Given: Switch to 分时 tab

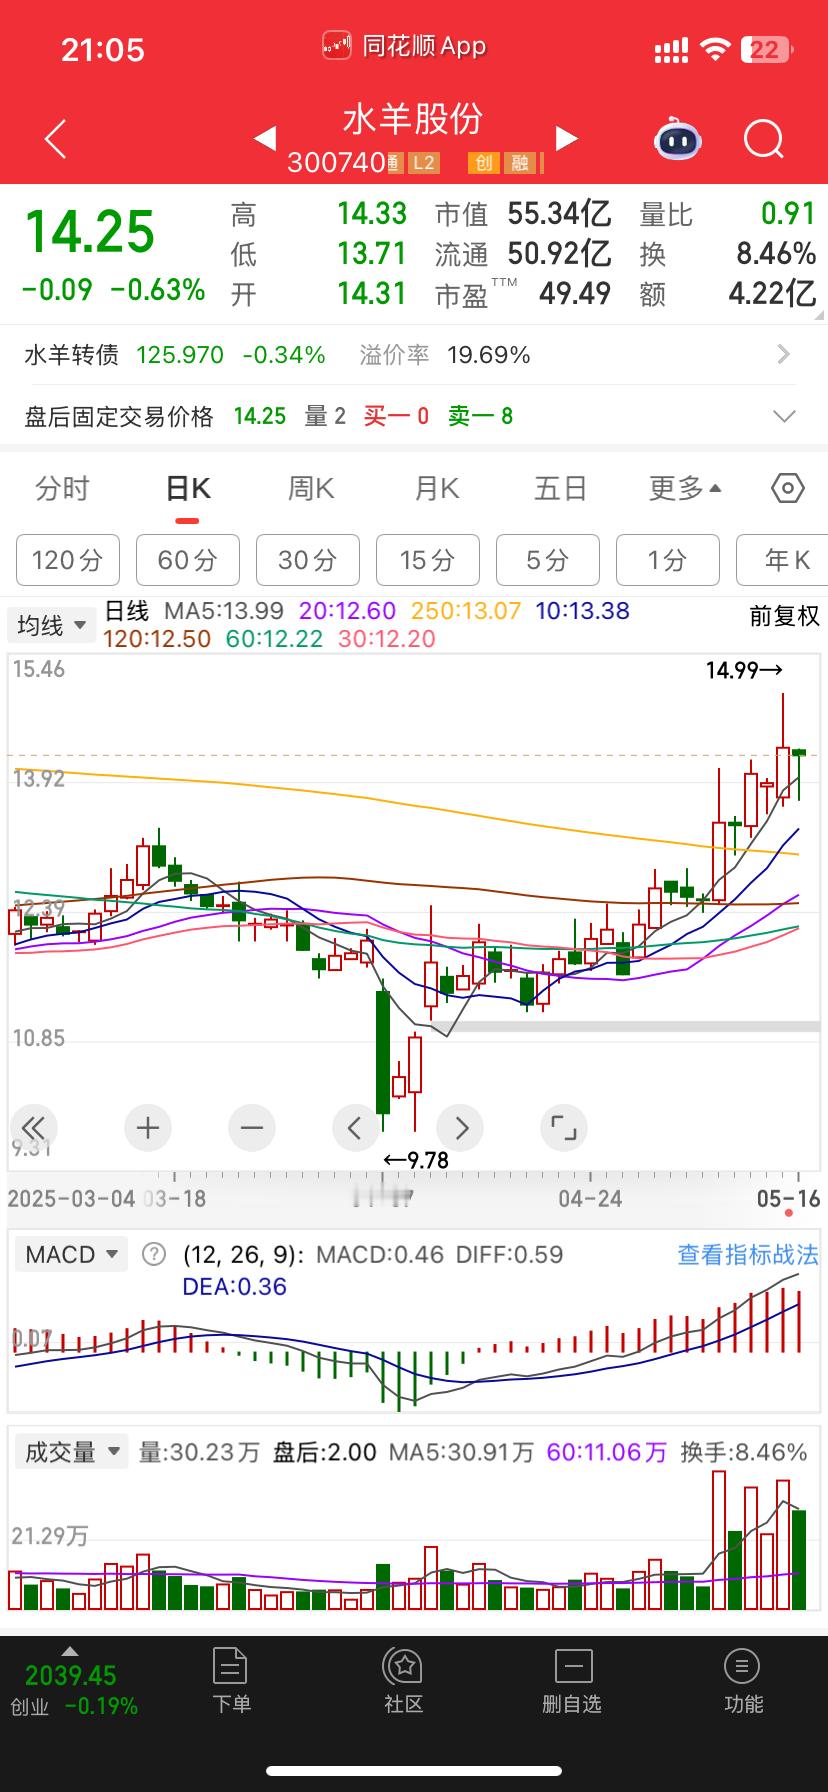Looking at the screenshot, I should click(x=62, y=488).
